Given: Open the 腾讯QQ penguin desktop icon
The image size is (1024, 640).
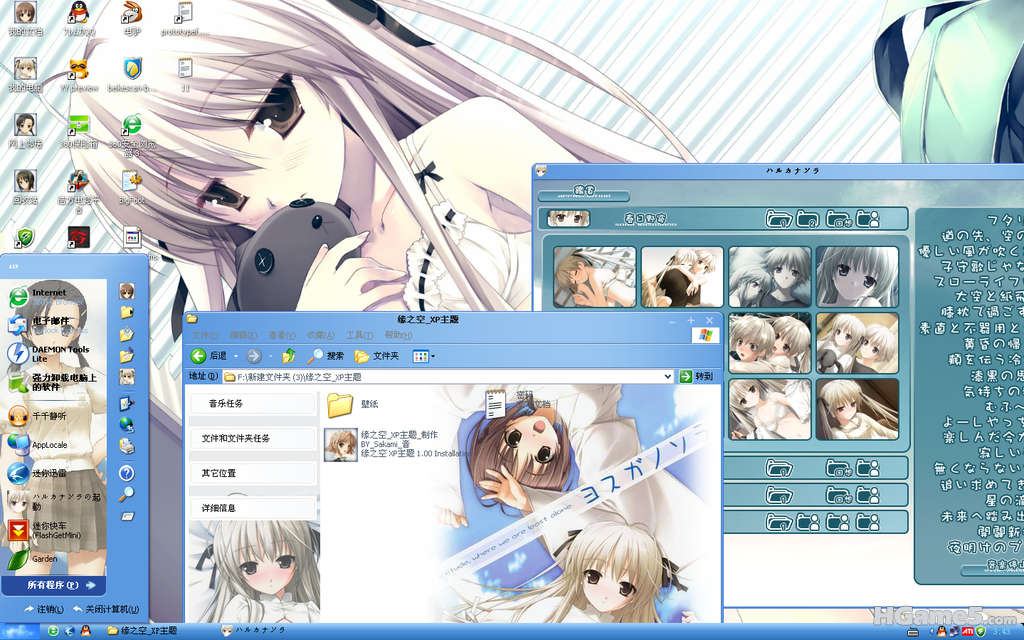Looking at the screenshot, I should (79, 18).
